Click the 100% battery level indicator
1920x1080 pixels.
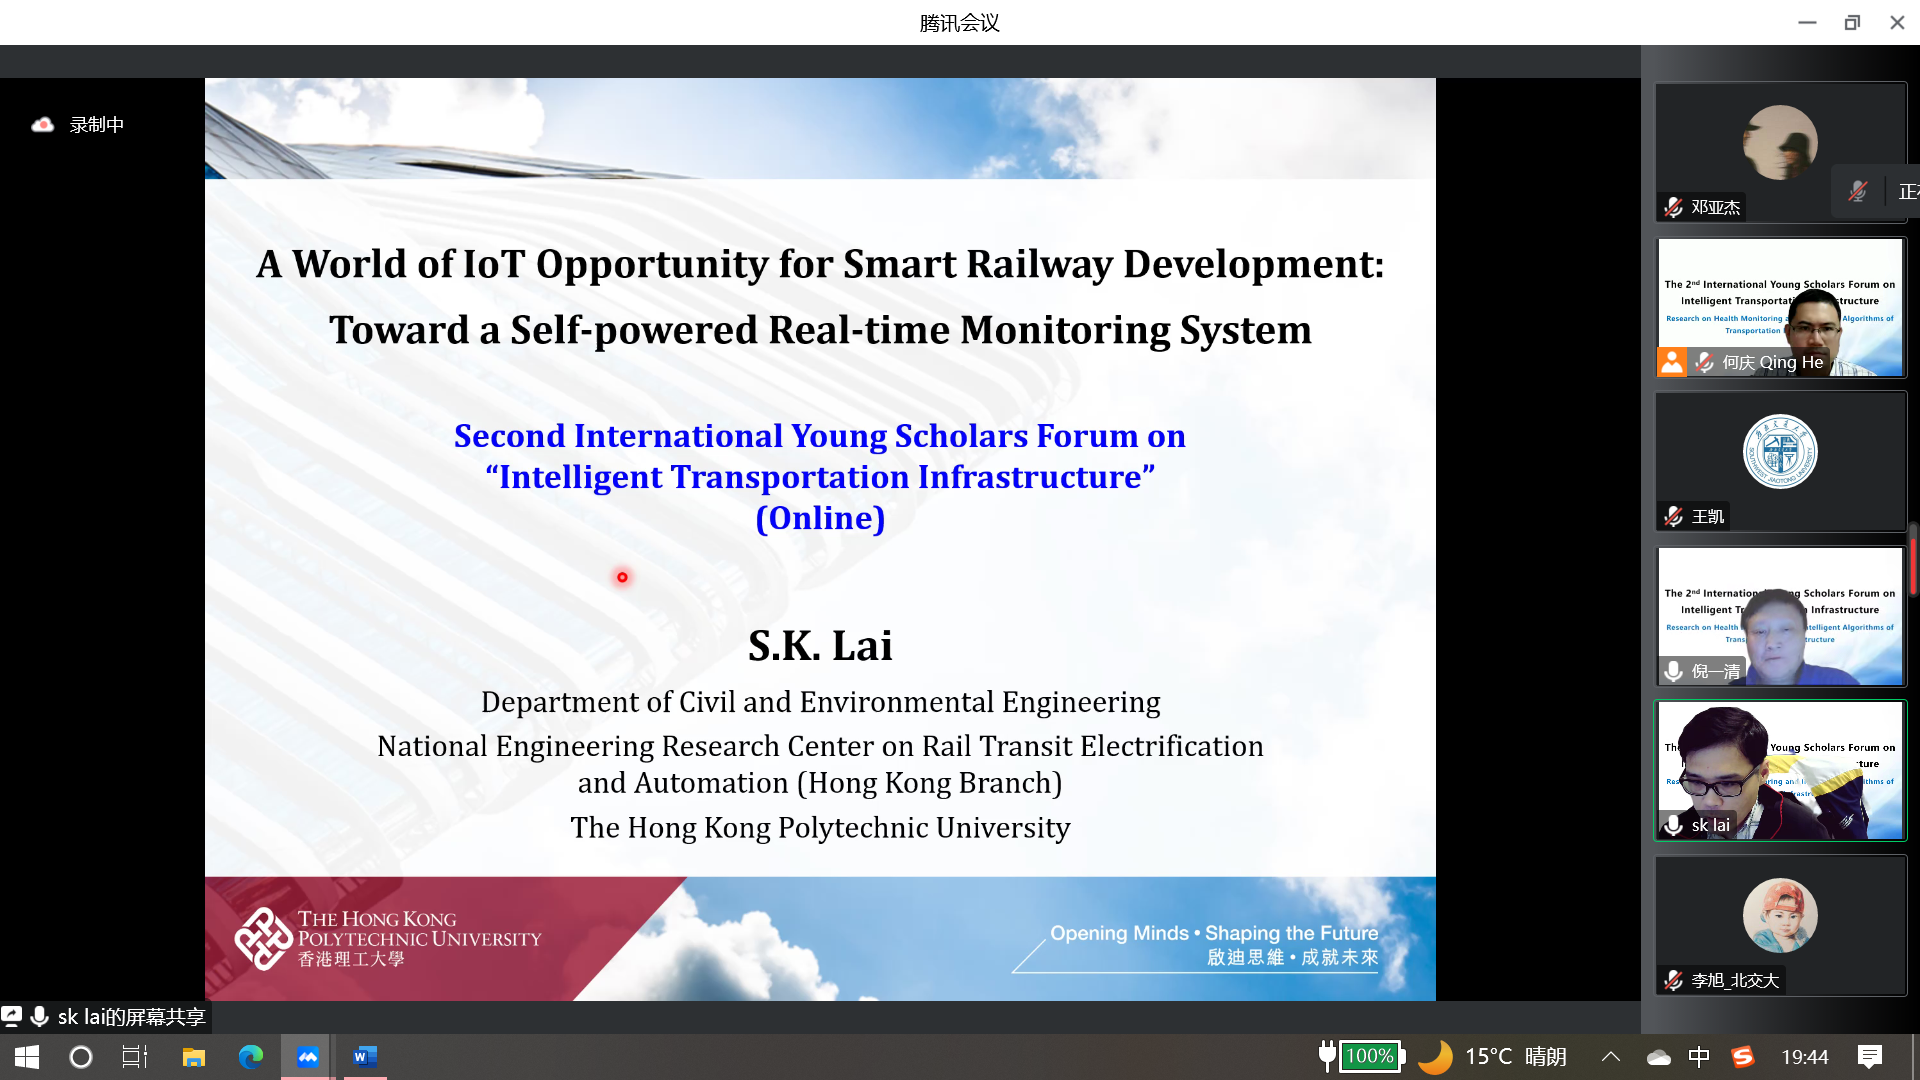tap(1370, 1056)
